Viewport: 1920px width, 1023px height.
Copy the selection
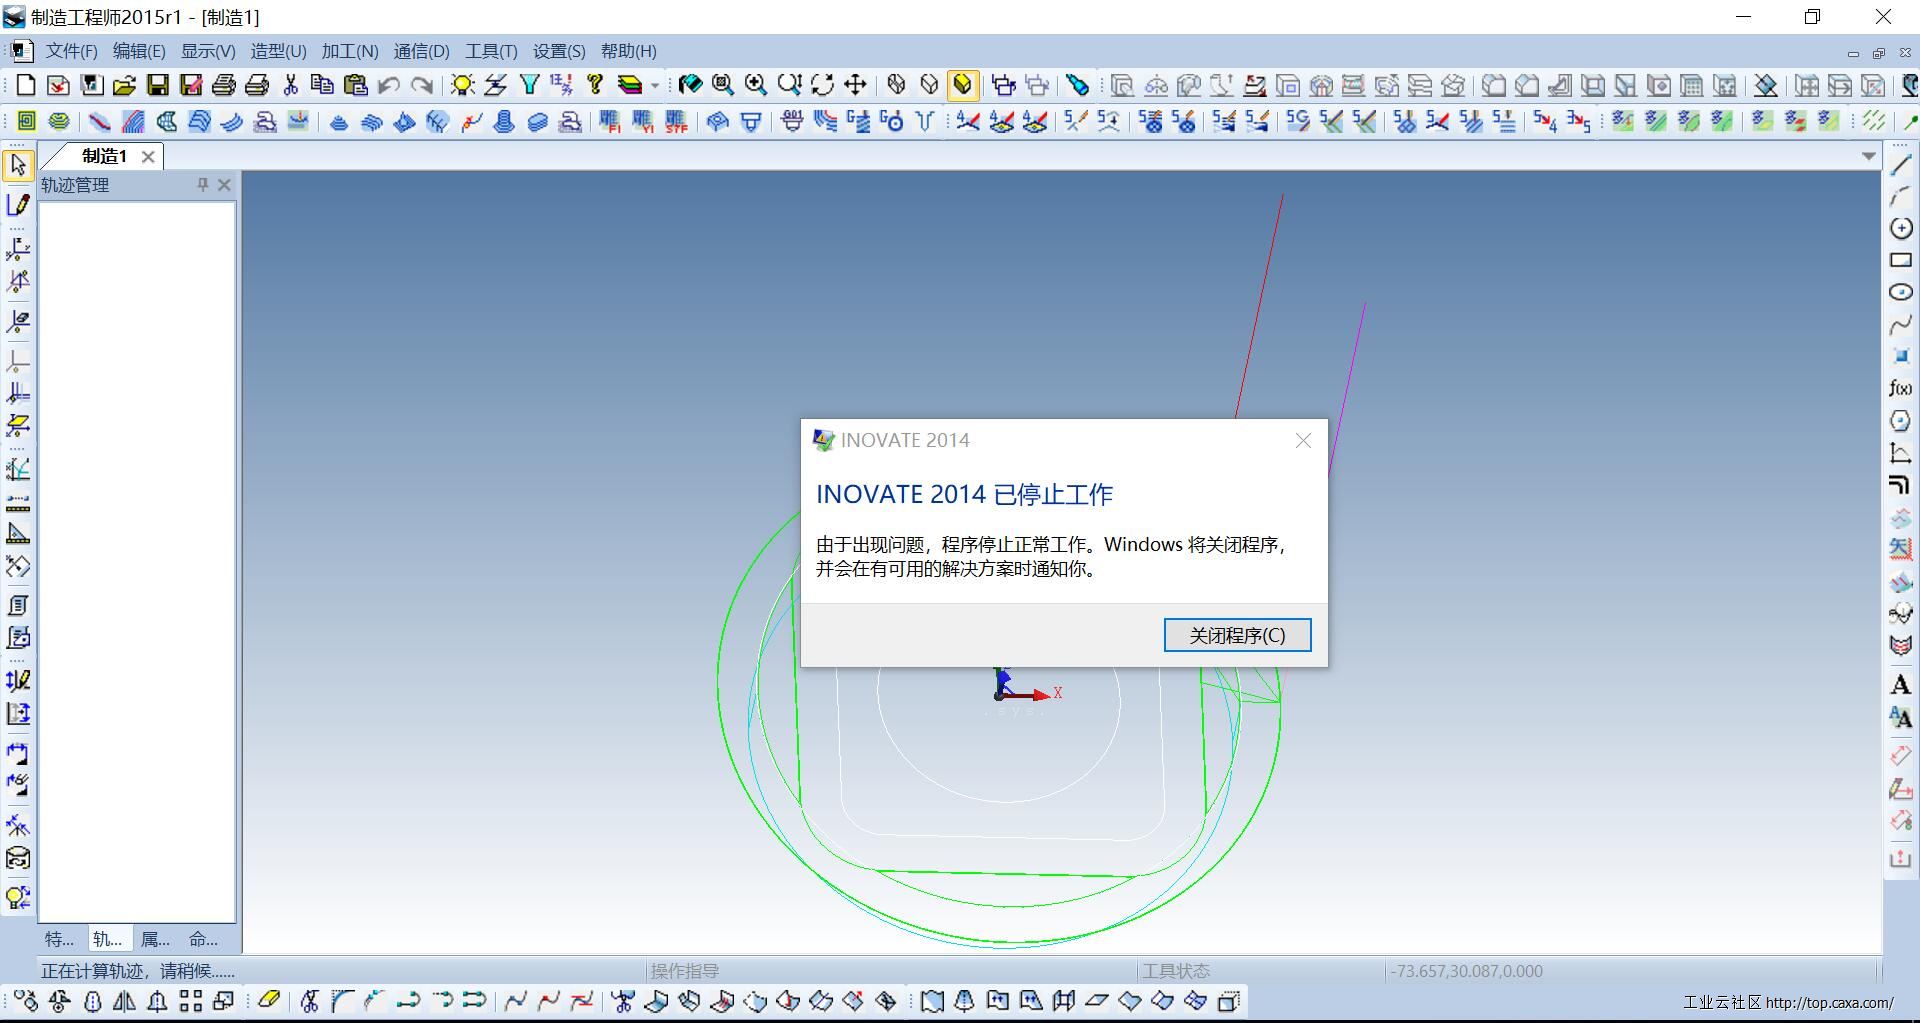pyautogui.click(x=322, y=85)
